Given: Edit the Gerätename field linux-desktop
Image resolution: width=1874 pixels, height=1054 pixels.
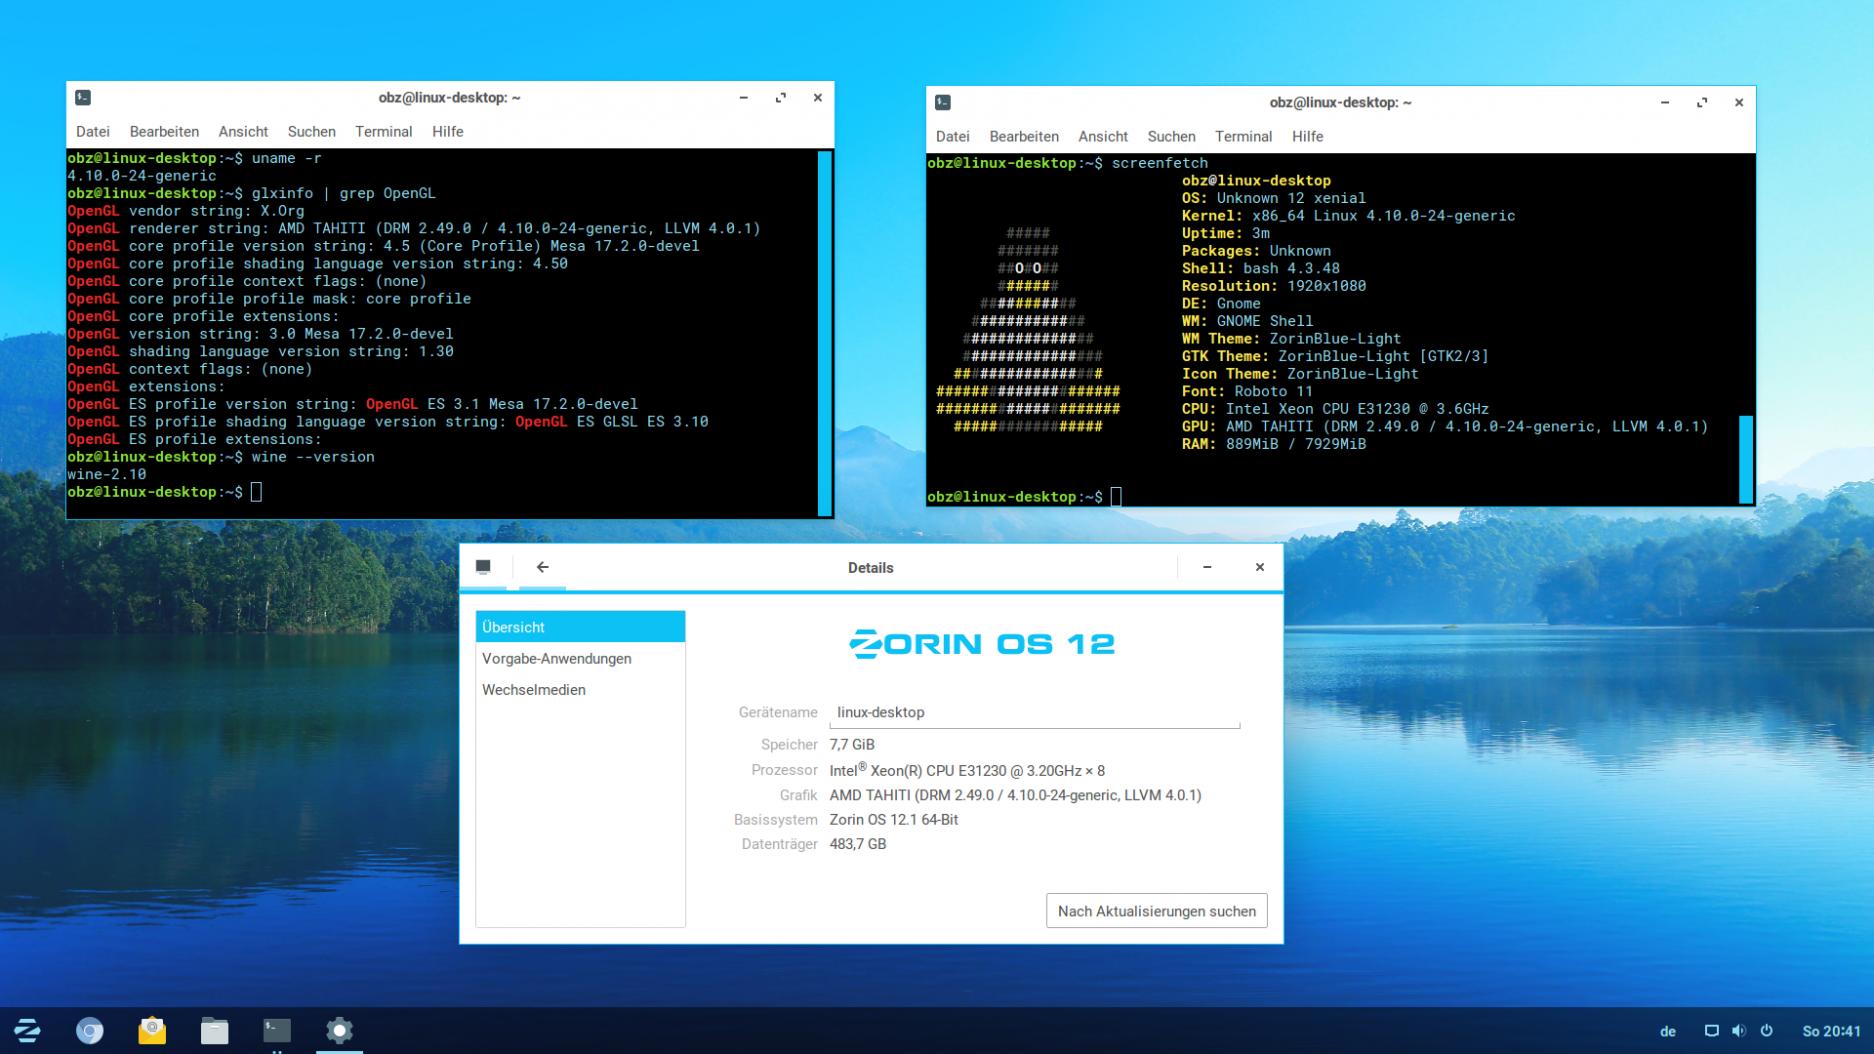Looking at the screenshot, I should coord(1034,712).
